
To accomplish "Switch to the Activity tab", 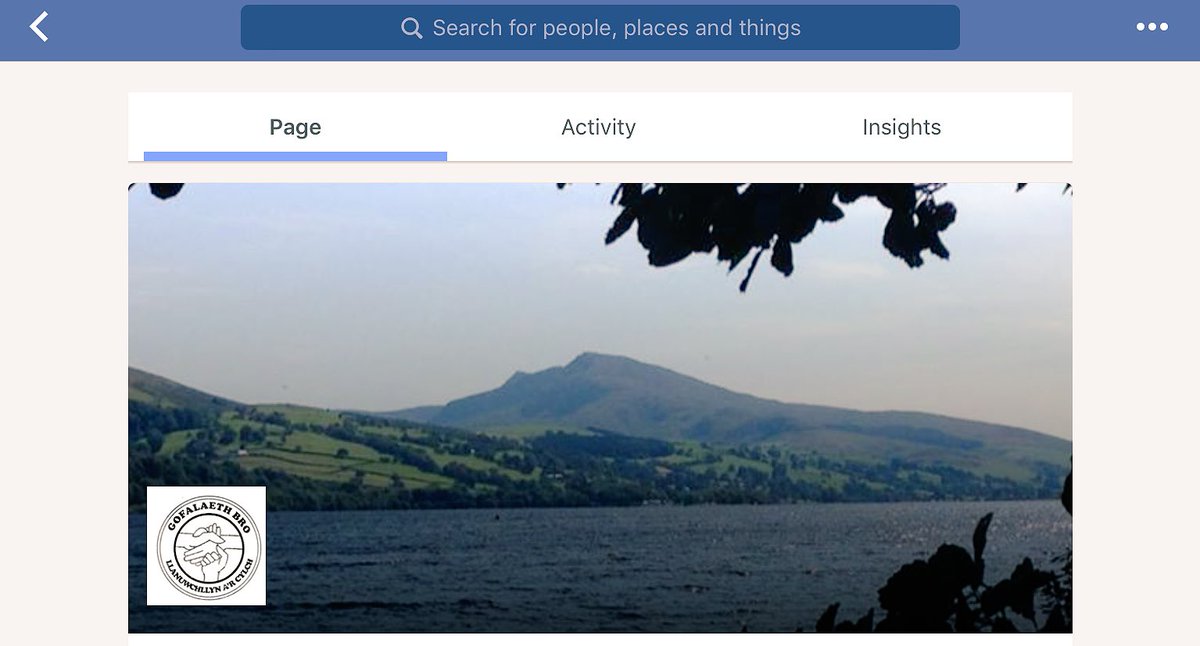I will tap(598, 127).
